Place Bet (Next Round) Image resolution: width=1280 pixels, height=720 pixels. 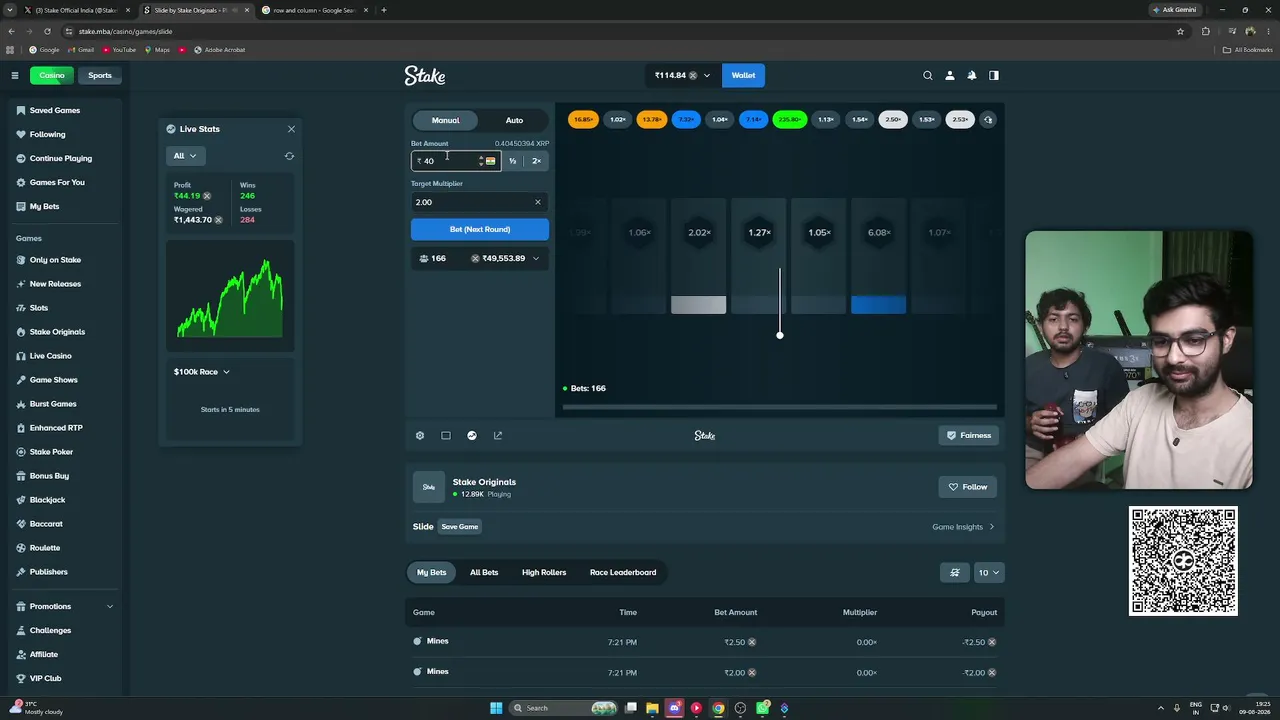480,229
